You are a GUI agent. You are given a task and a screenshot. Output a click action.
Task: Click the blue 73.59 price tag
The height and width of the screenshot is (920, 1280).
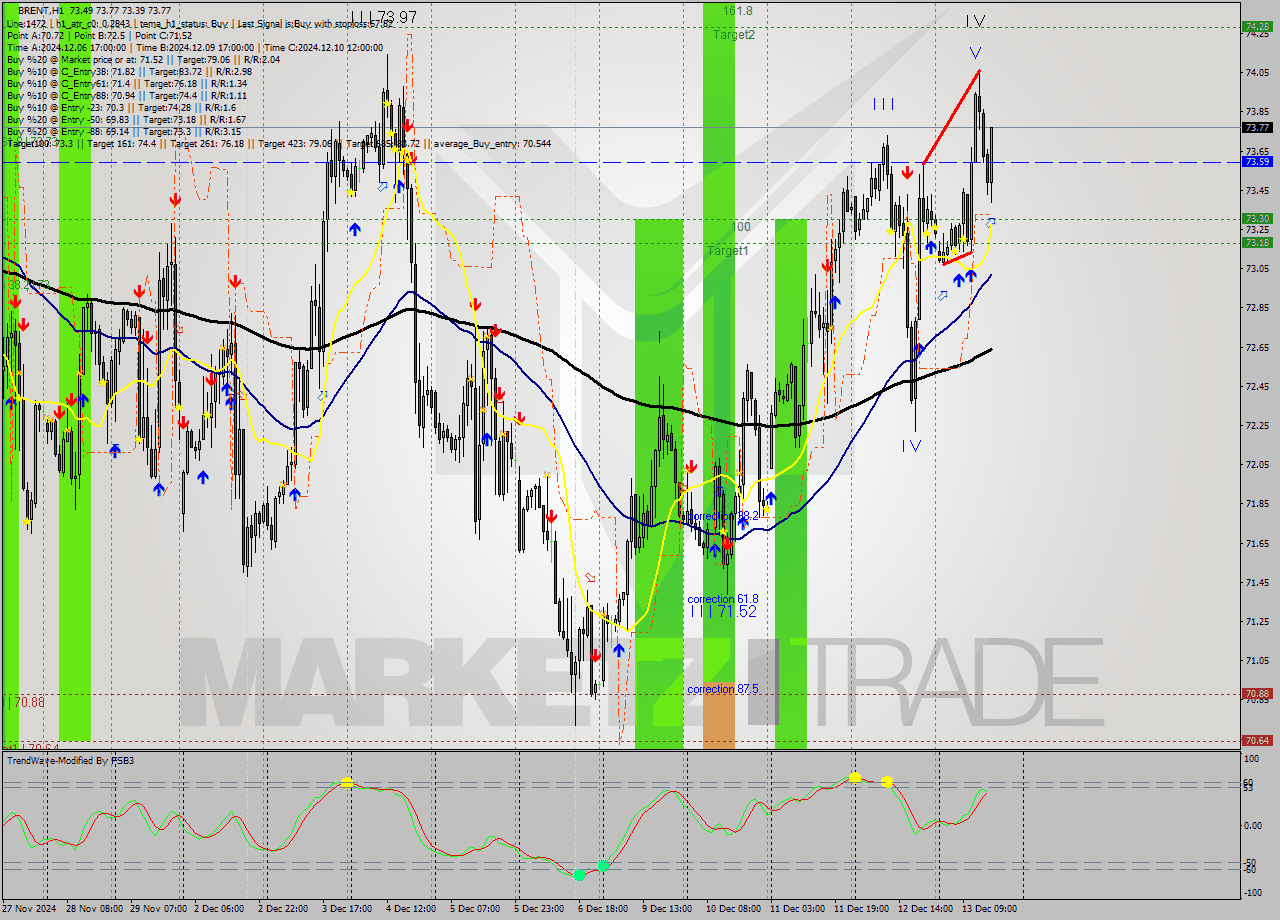click(1257, 161)
